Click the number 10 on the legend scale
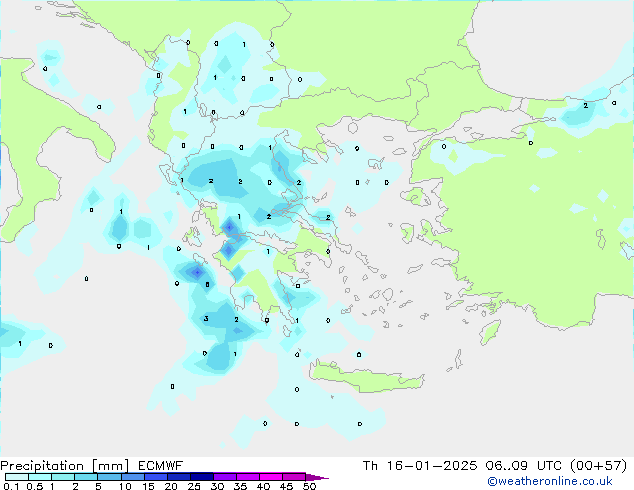Image resolution: width=634 pixels, height=490 pixels. (x=124, y=486)
